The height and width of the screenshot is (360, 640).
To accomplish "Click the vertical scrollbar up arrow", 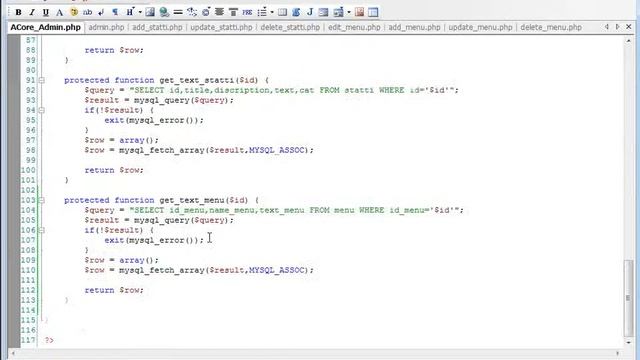I will click(629, 41).
